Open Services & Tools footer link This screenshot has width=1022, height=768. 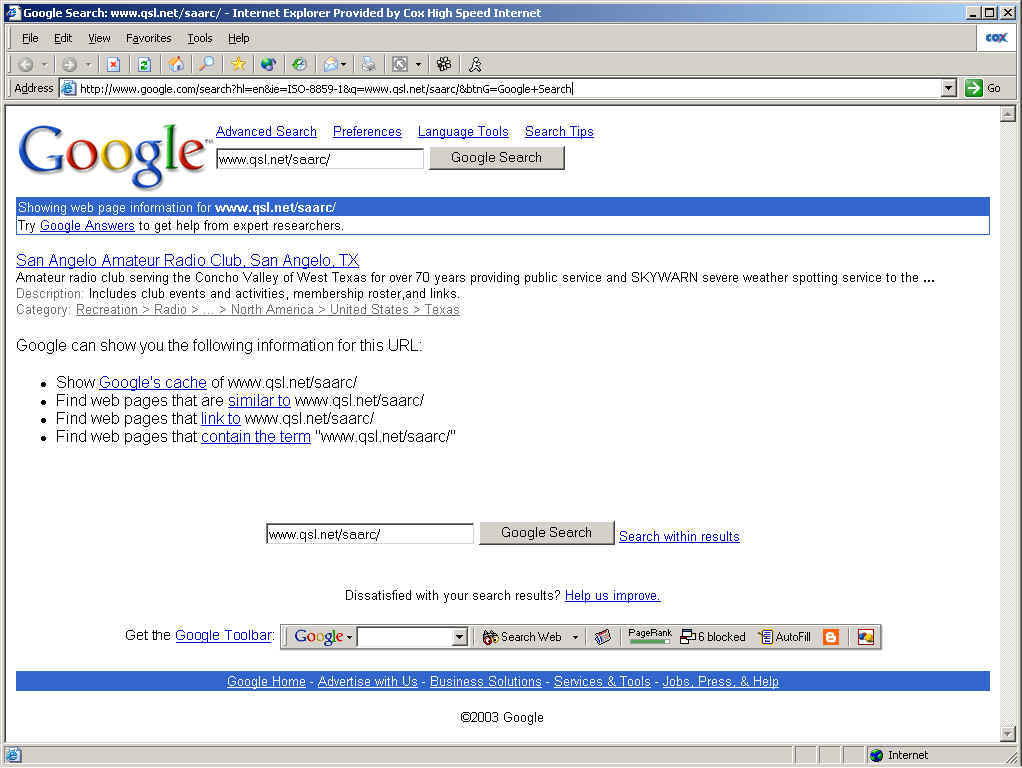(602, 681)
